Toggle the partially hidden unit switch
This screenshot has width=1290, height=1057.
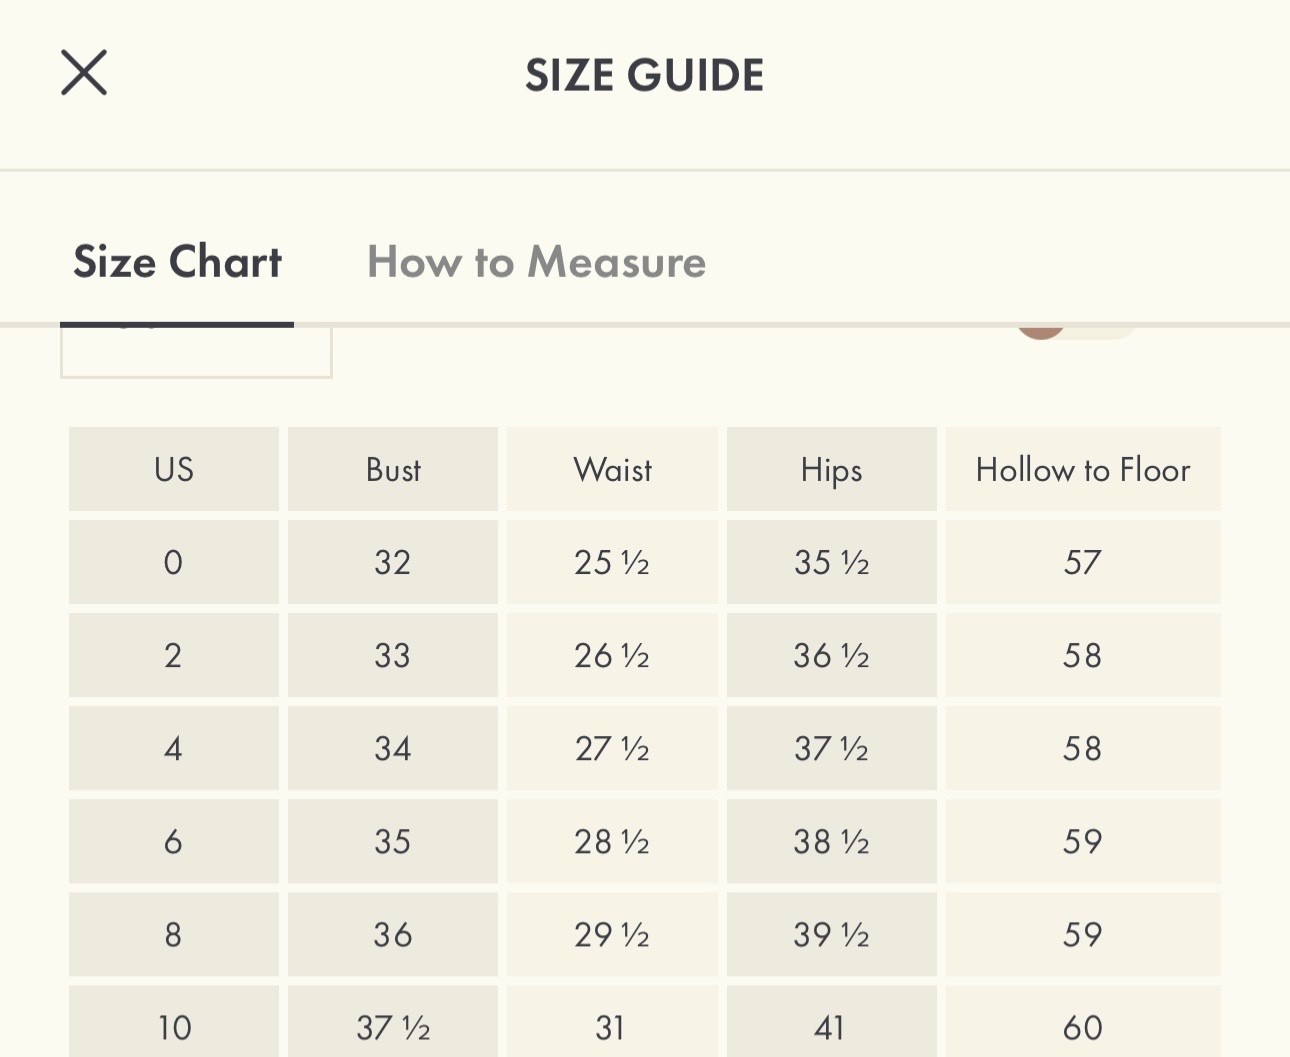tap(1075, 331)
